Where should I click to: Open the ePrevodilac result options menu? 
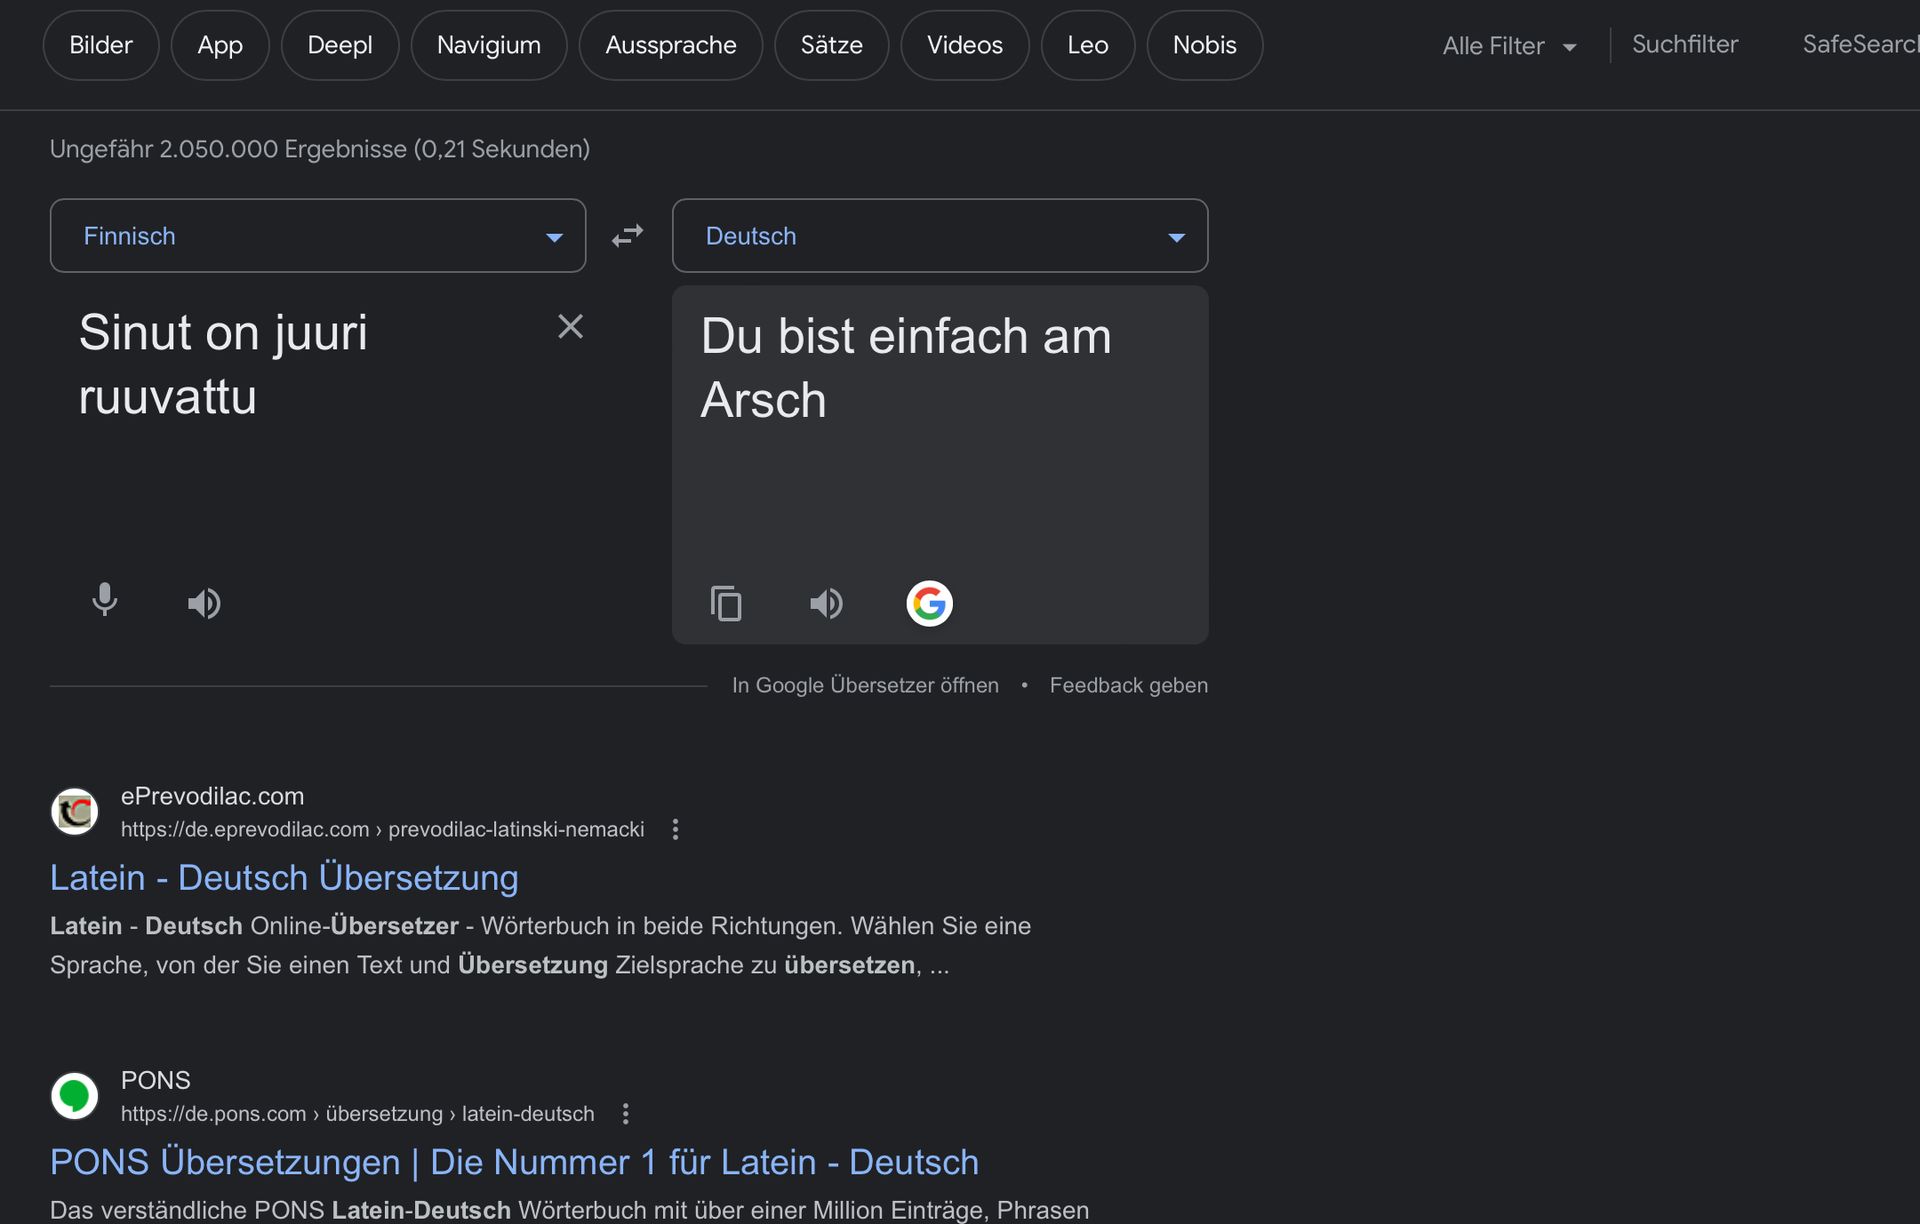point(676,829)
